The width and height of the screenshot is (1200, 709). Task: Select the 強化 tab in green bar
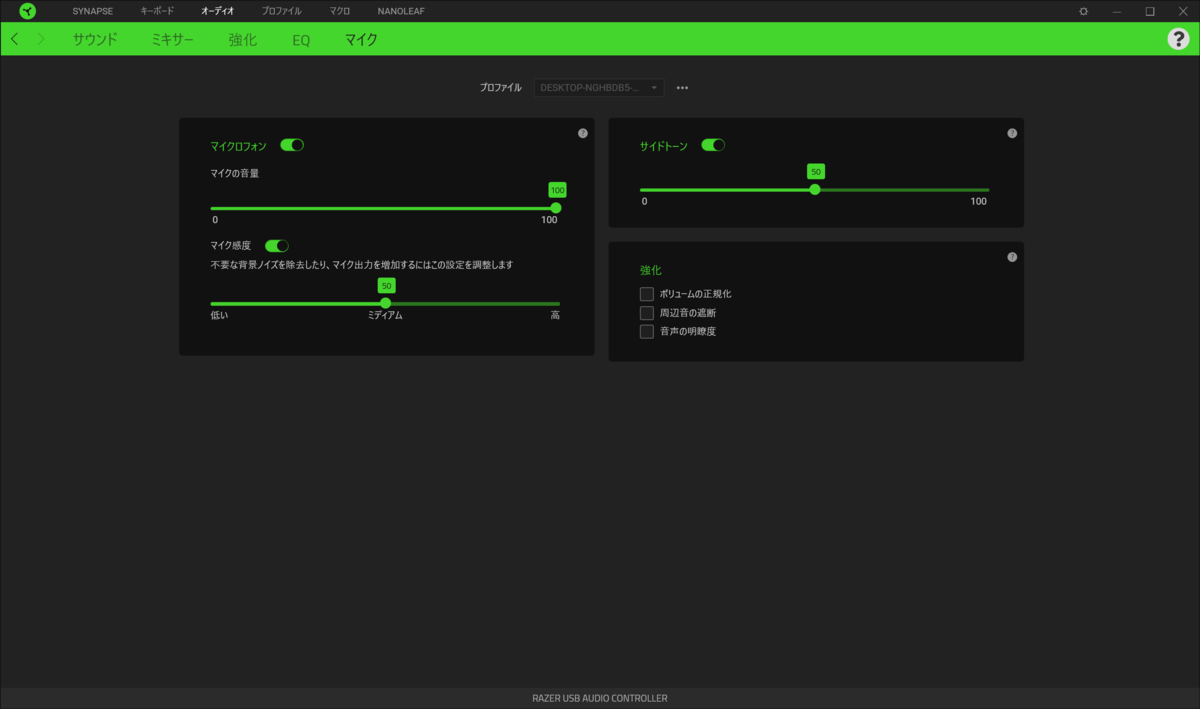point(243,40)
